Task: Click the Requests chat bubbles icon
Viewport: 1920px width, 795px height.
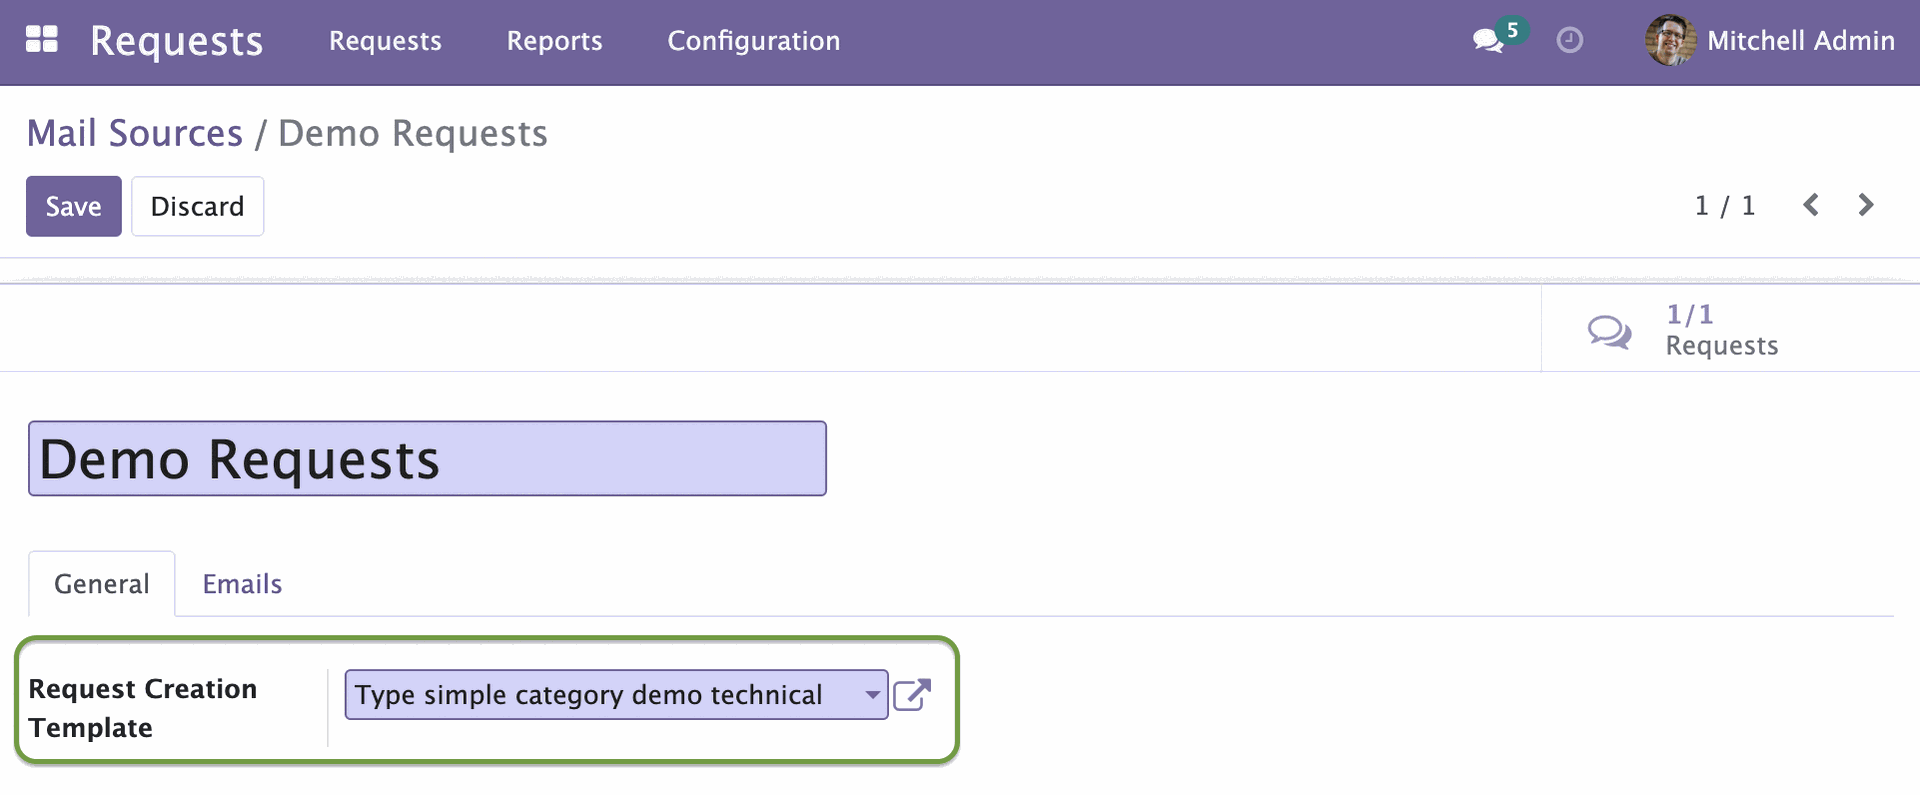Action: pyautogui.click(x=1609, y=331)
